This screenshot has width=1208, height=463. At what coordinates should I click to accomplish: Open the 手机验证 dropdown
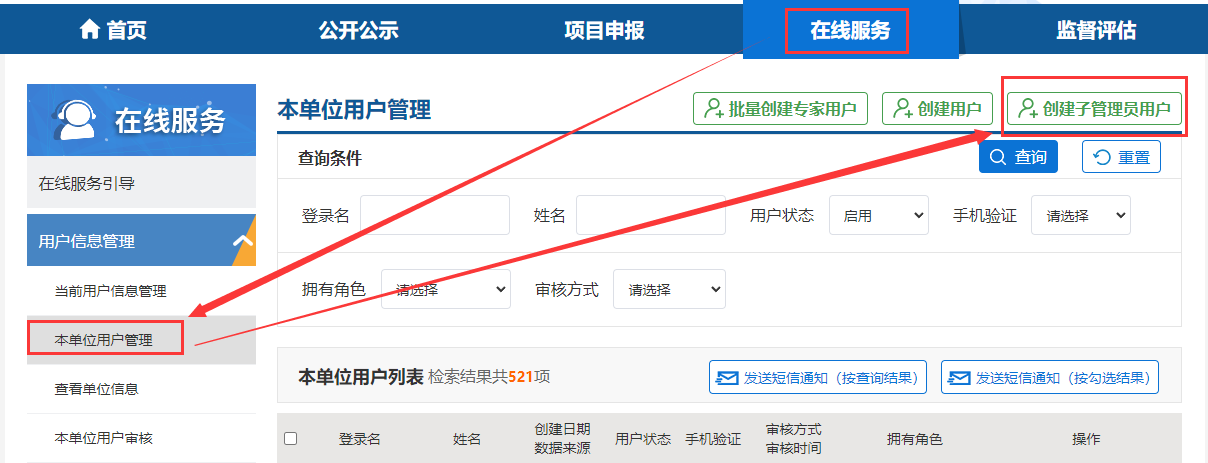click(1081, 215)
